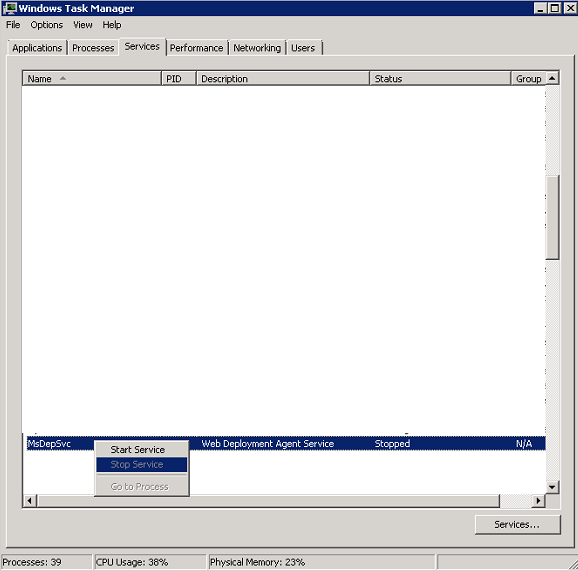This screenshot has width=578, height=571.
Task: Open the Help menu
Action: pyautogui.click(x=112, y=25)
